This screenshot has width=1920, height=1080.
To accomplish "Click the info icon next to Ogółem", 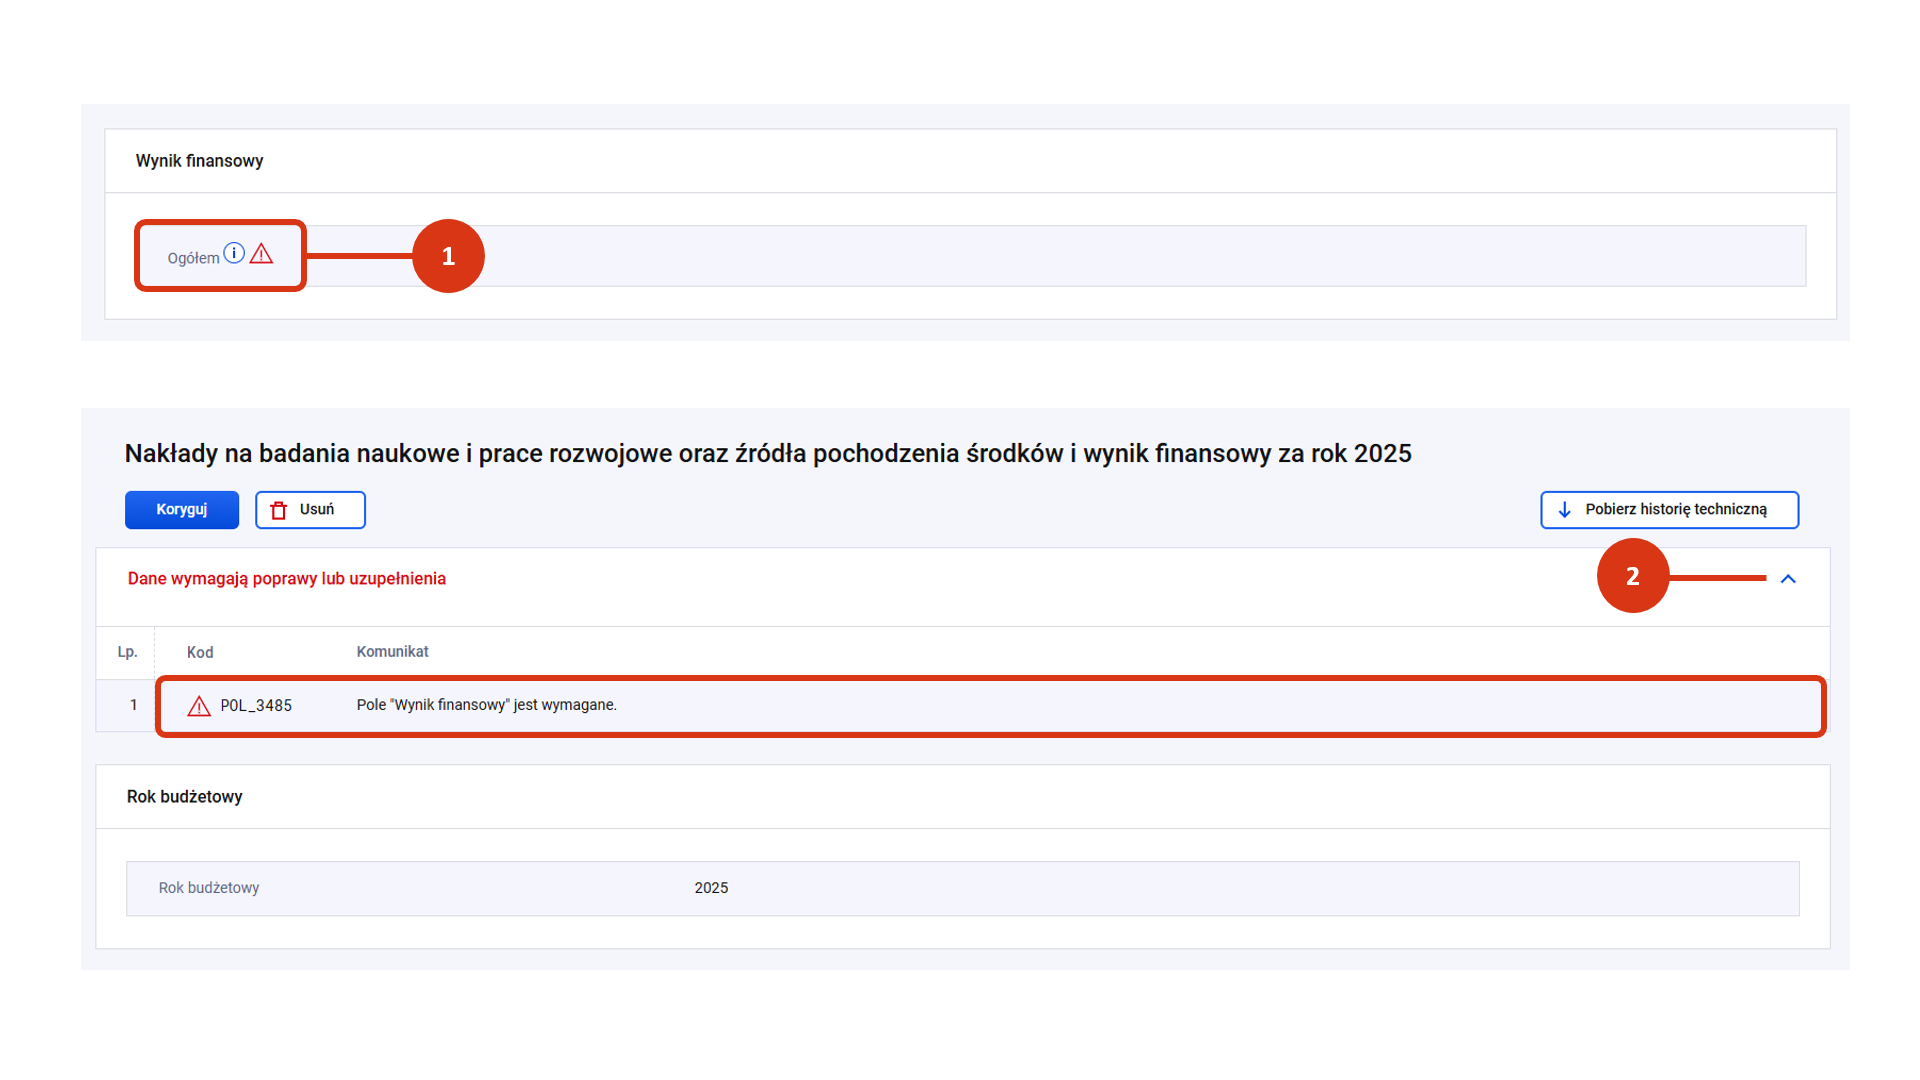I will (x=234, y=253).
